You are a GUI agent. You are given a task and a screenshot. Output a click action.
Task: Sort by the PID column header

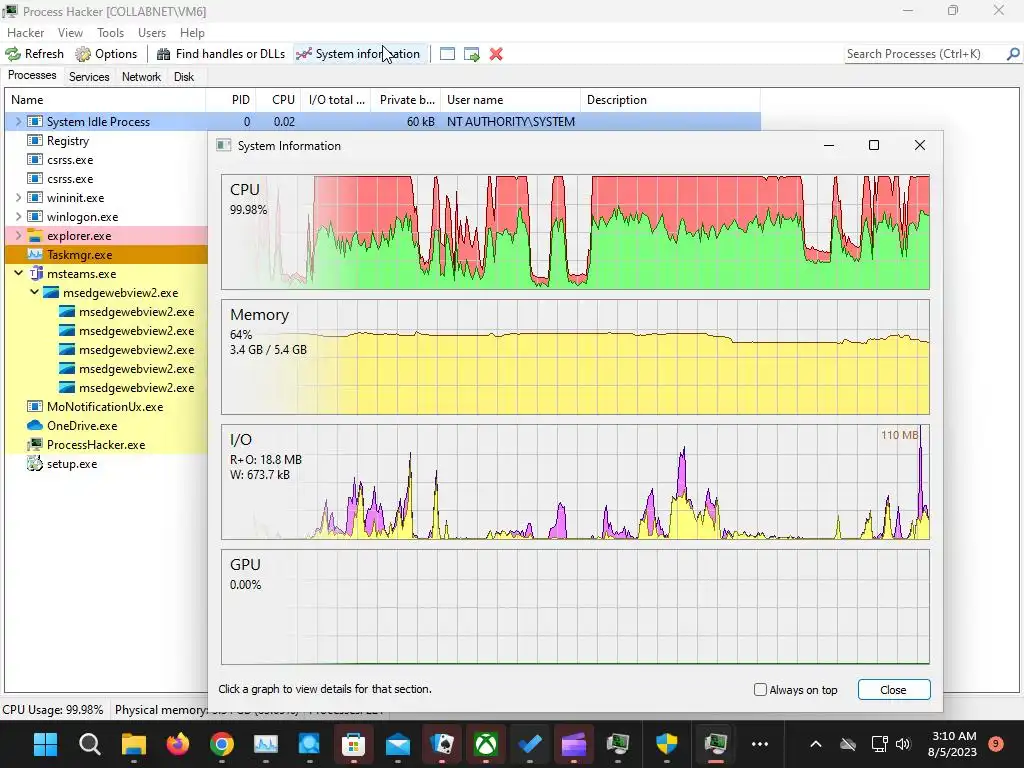point(231,100)
